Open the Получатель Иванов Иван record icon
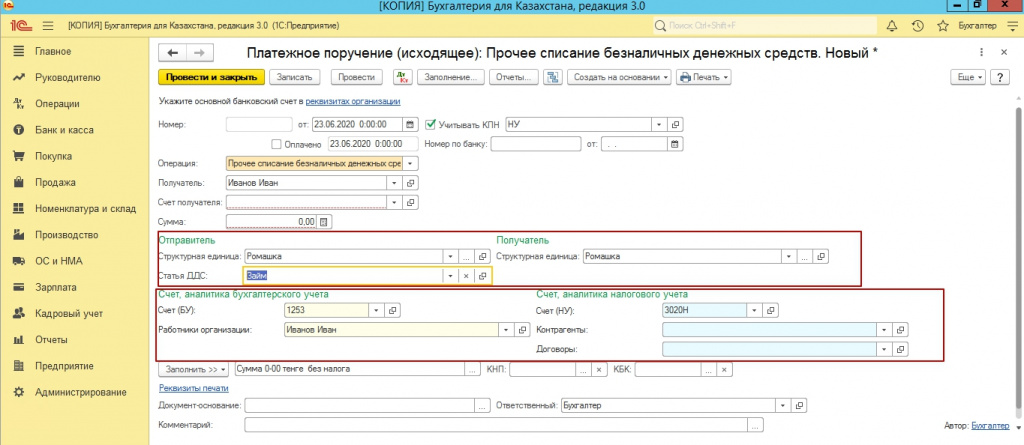This screenshot has height=445, width=1024. pyautogui.click(x=411, y=183)
